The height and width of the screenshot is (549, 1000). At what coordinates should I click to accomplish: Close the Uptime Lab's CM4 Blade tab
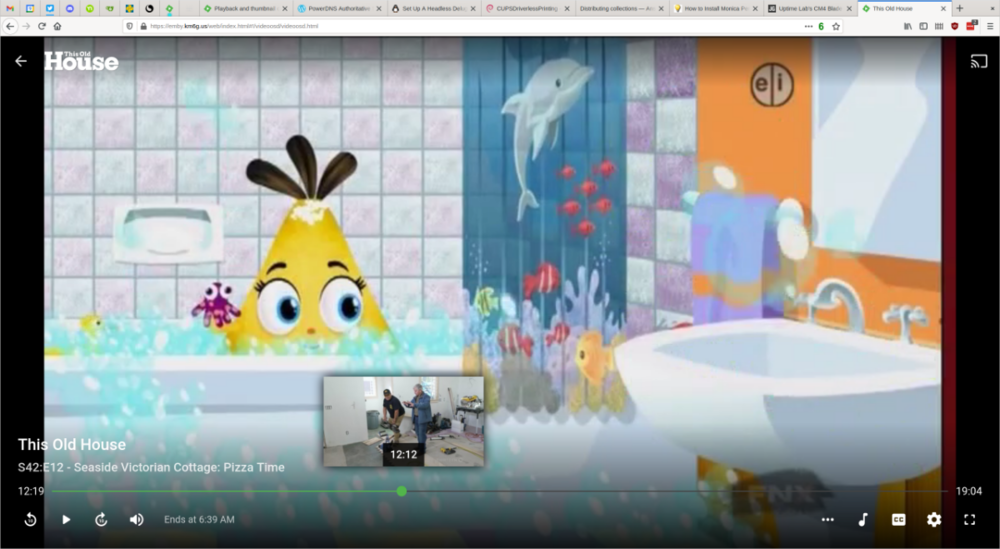(x=849, y=9)
